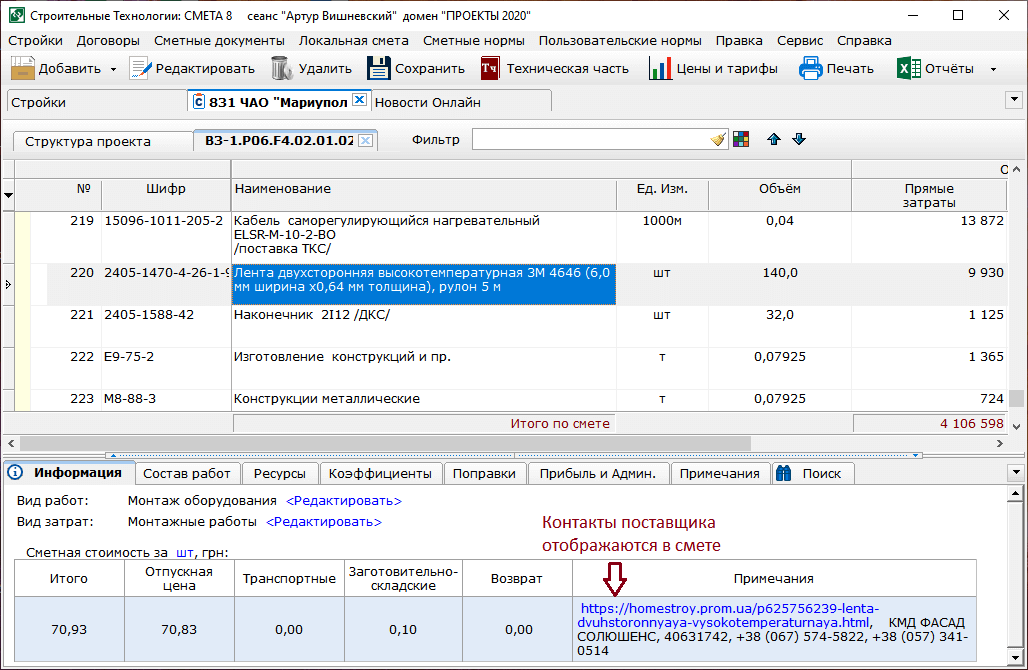Click the Сохранить floppy disk icon
Screen dimensions: 1028x670
point(378,69)
